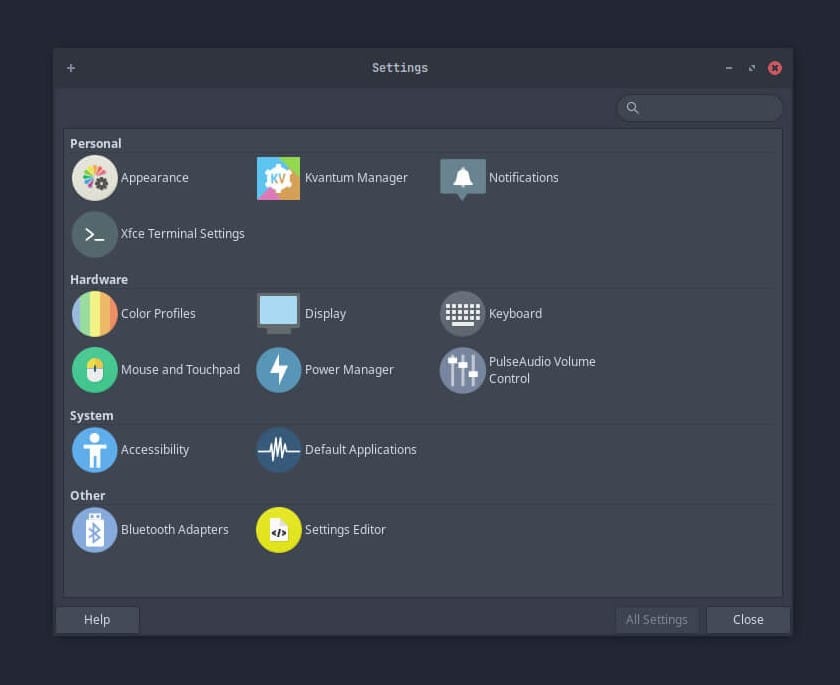
Task: Click the magnifier icon in the search box
Action: point(633,108)
